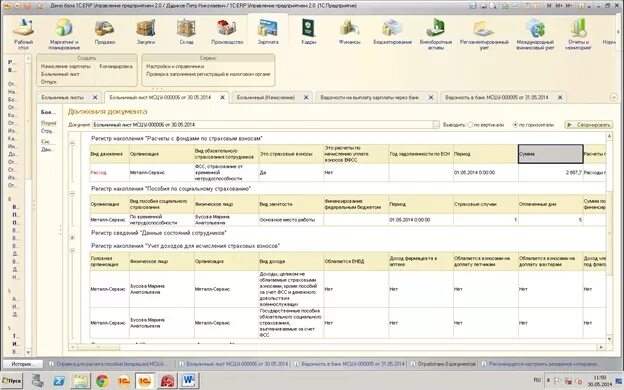Collapse the Учет доходов для исчисления страховых взносов group
Image resolution: width=624 pixels, height=390 pixels.
pyautogui.click(x=72, y=250)
